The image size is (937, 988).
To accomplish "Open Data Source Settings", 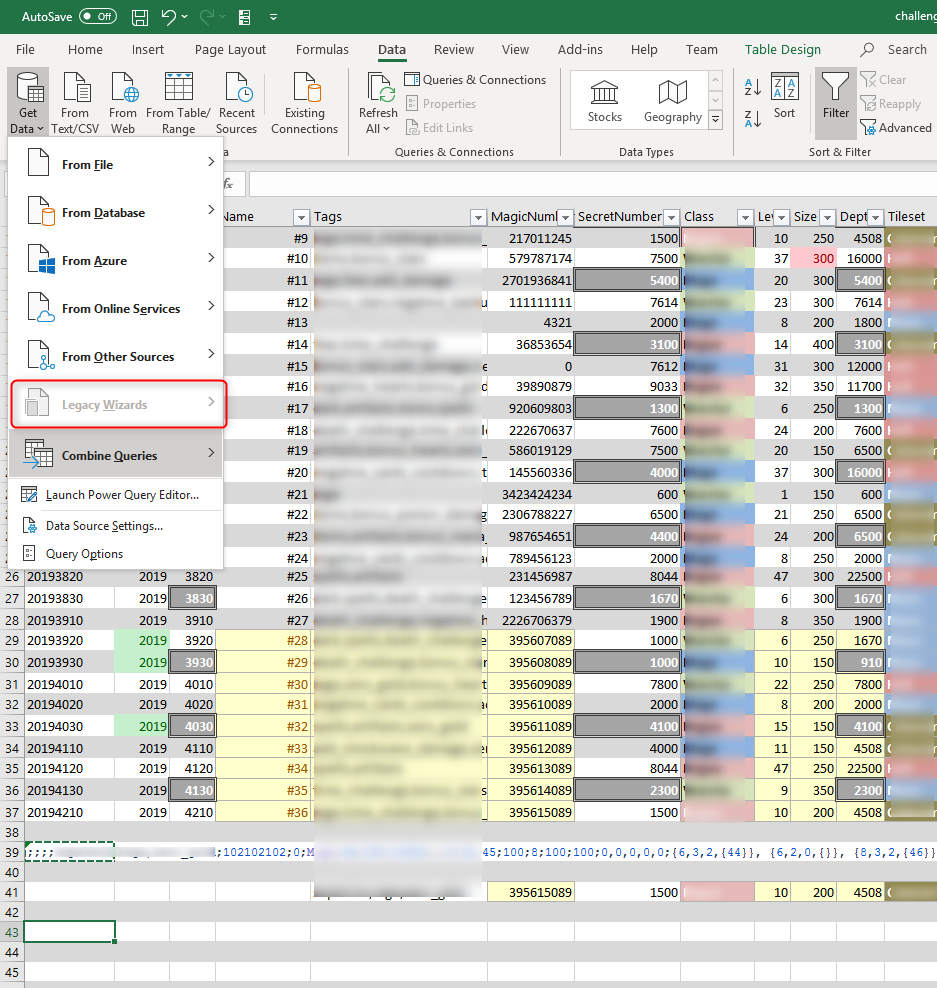I will [x=117, y=526].
